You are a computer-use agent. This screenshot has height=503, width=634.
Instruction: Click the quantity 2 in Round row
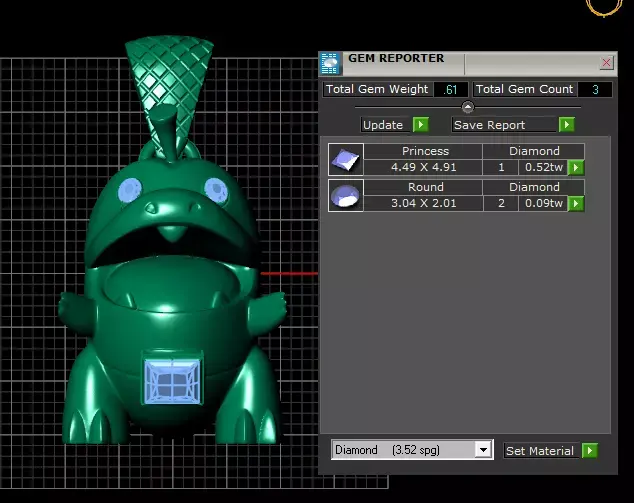[x=501, y=203]
